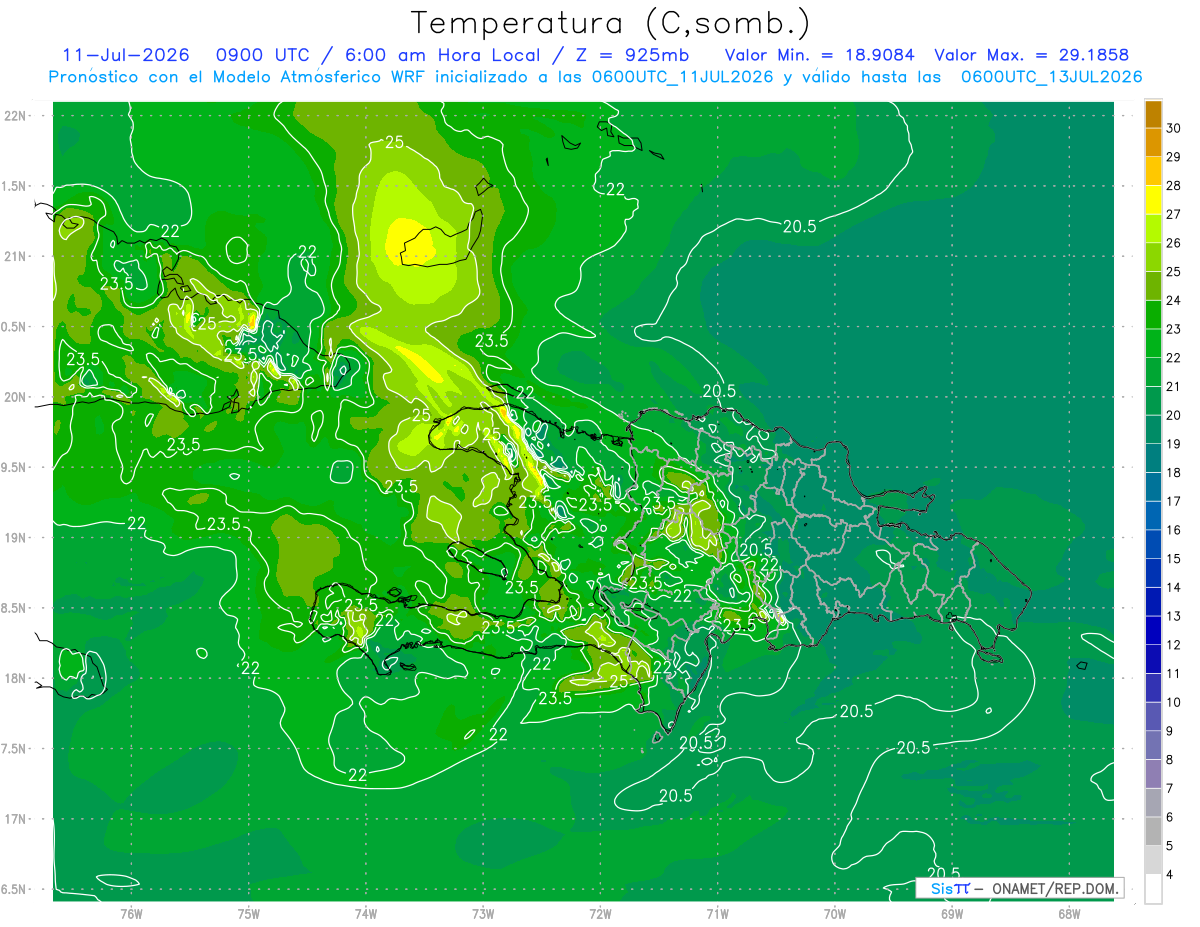Click the legend value 21

tap(1174, 387)
